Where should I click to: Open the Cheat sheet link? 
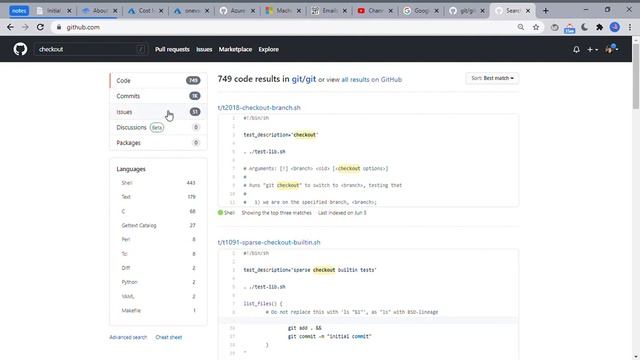coord(169,337)
